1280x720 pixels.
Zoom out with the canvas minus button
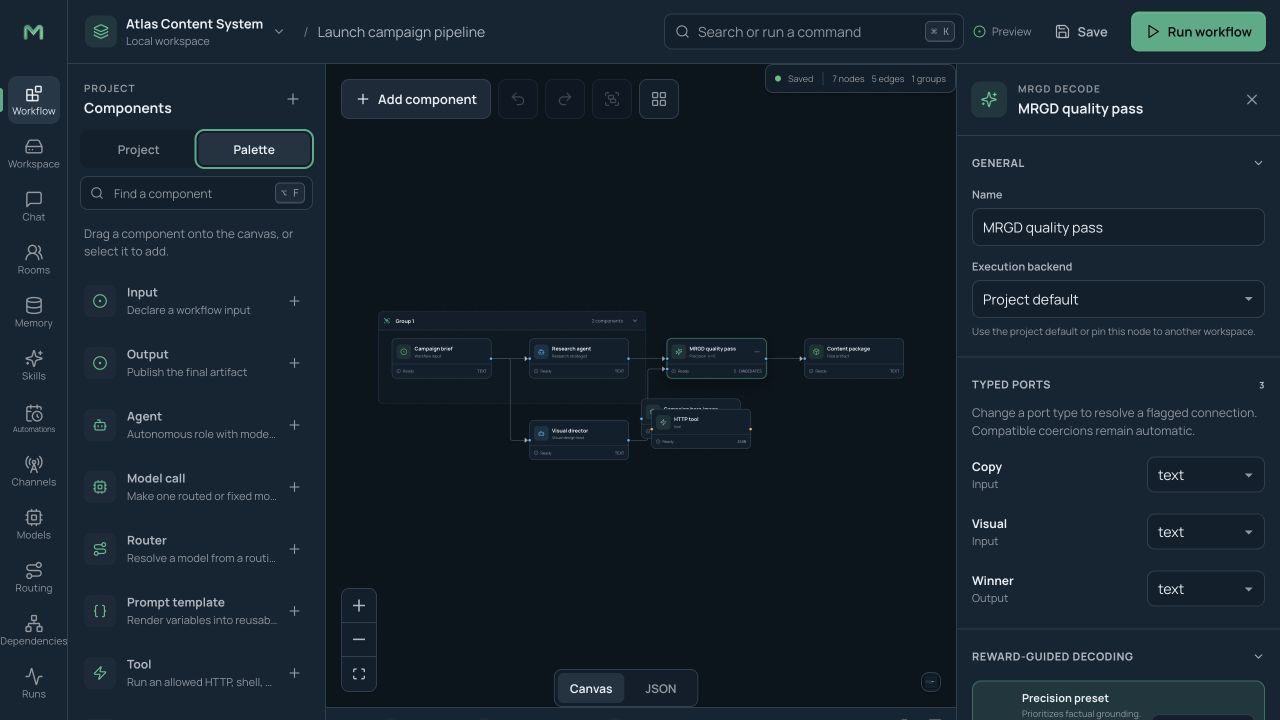coord(359,640)
